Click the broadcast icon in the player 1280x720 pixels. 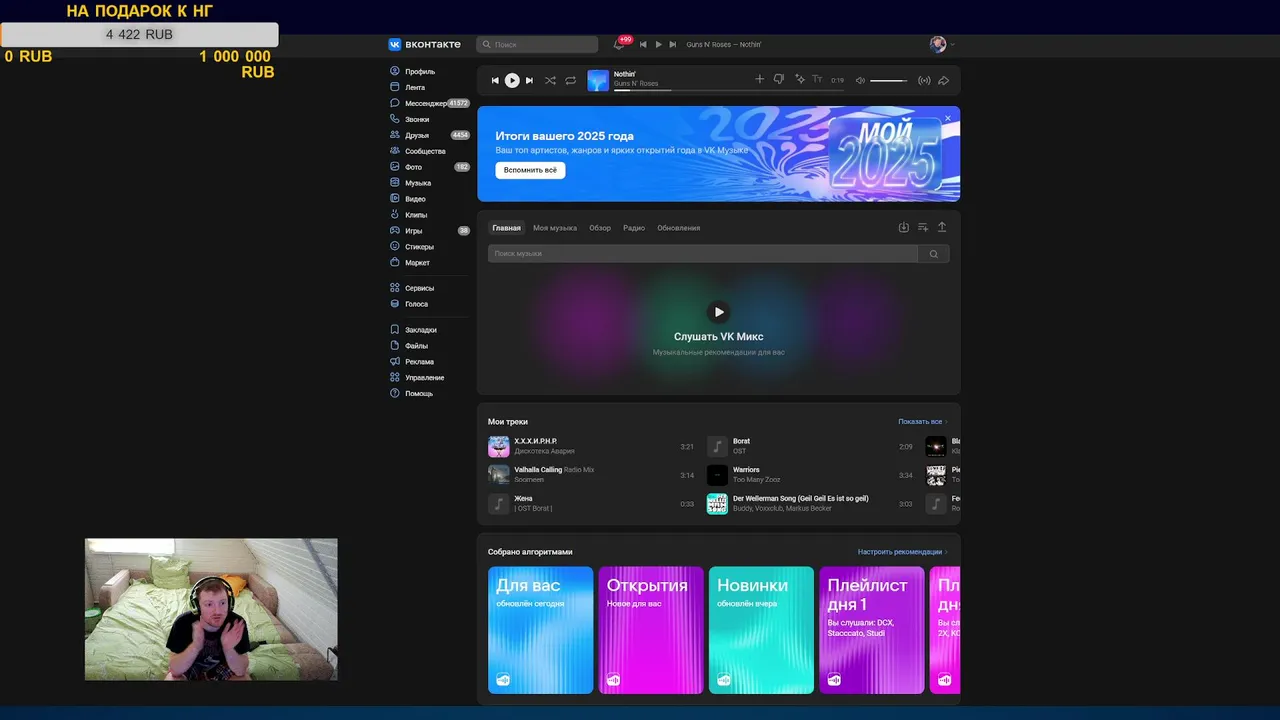924,80
